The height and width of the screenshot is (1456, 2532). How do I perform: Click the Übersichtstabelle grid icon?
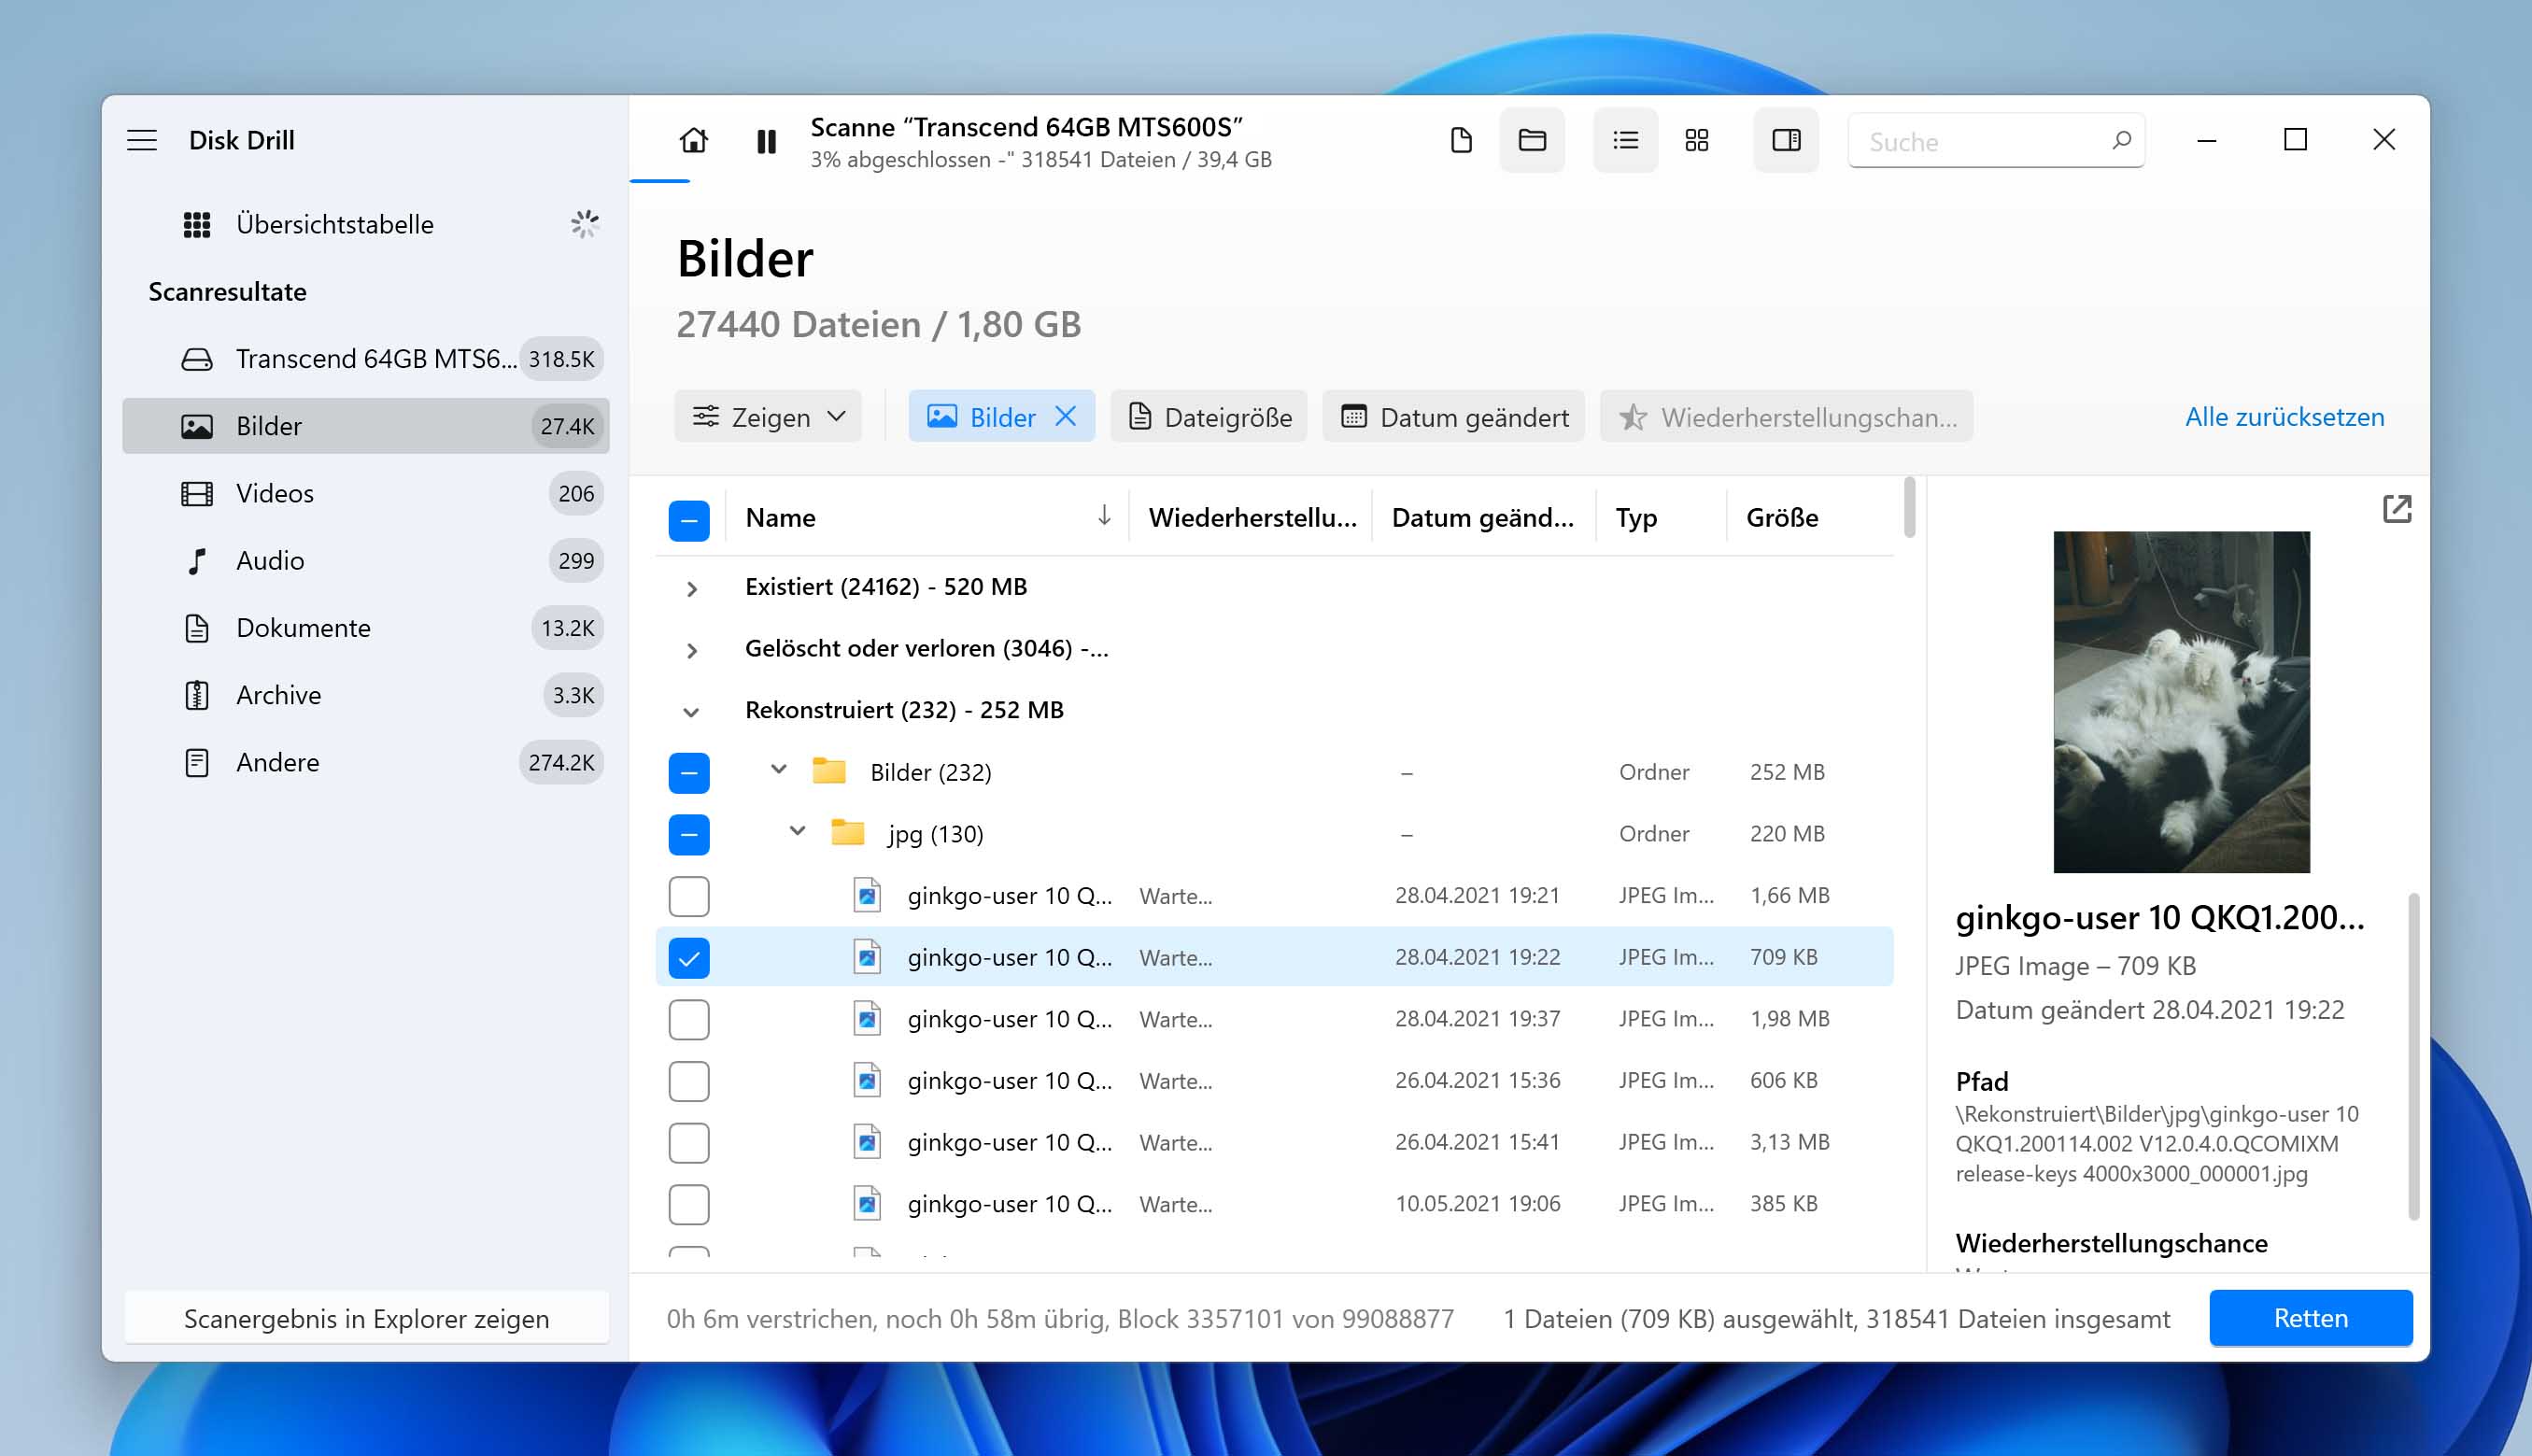[x=197, y=225]
